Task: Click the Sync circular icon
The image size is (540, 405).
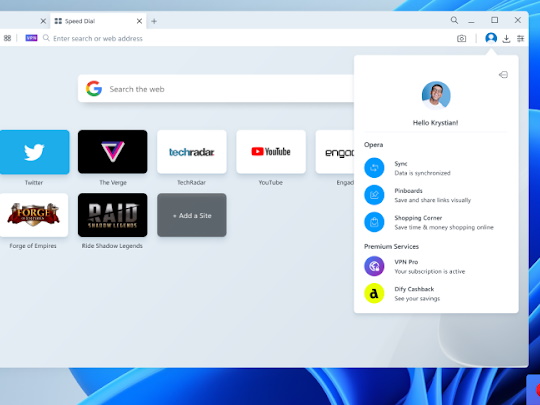Action: click(x=374, y=168)
